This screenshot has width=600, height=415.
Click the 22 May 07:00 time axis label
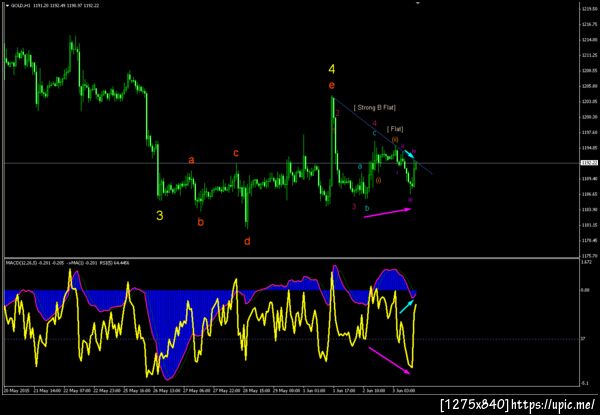79,391
